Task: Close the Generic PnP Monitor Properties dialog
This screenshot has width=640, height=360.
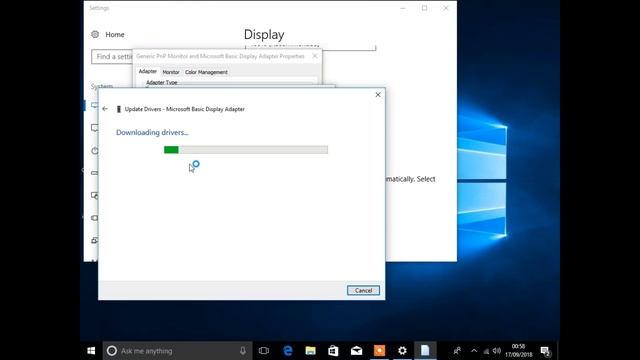Action: 315,56
